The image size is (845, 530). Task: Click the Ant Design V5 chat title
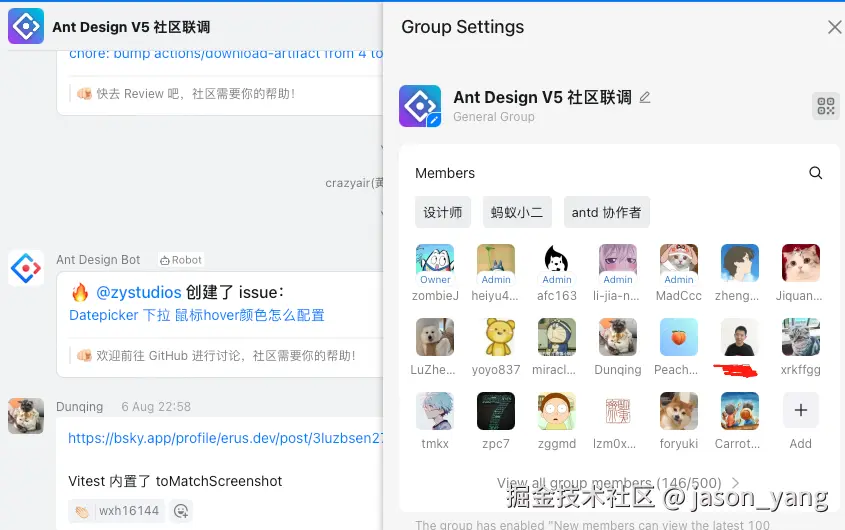click(131, 27)
